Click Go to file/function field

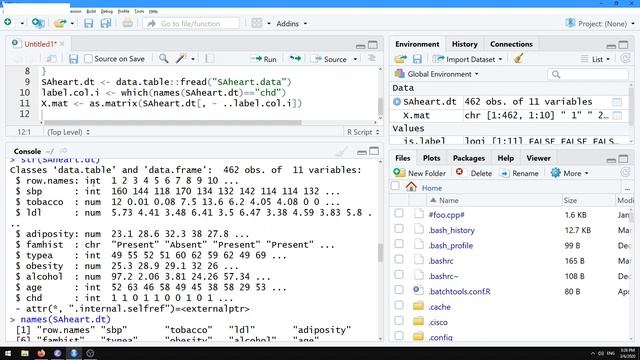pos(191,24)
